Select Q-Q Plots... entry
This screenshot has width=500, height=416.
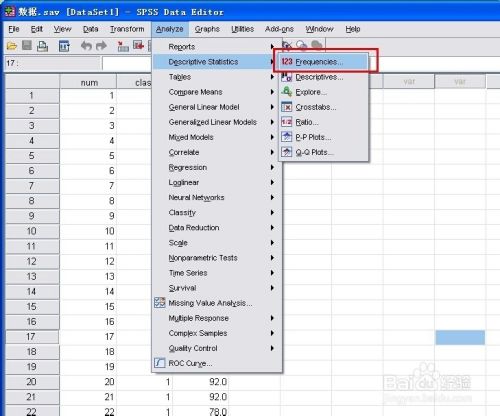[x=324, y=152]
